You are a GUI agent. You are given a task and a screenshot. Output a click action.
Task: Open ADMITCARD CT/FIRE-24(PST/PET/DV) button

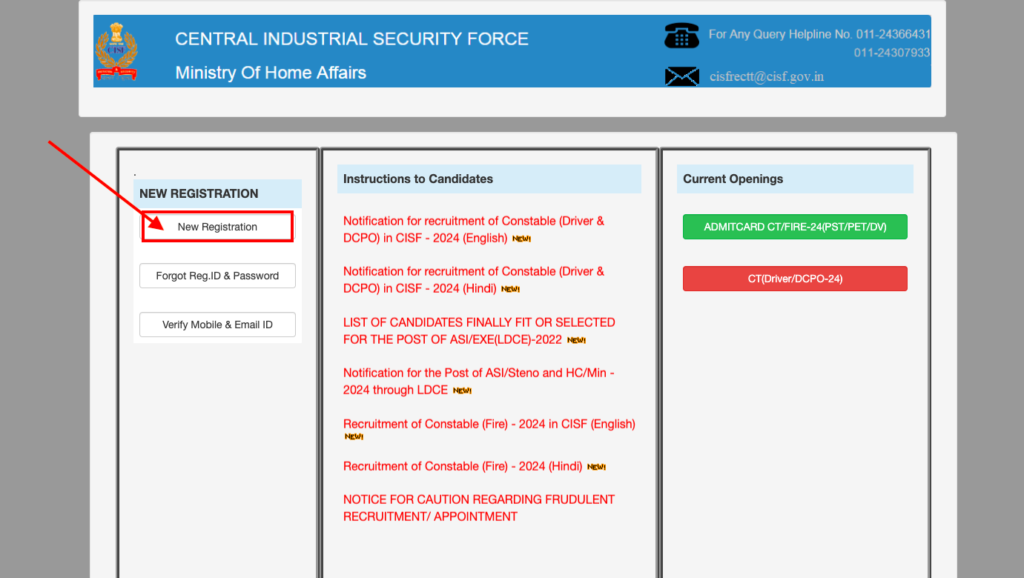pyautogui.click(x=795, y=227)
